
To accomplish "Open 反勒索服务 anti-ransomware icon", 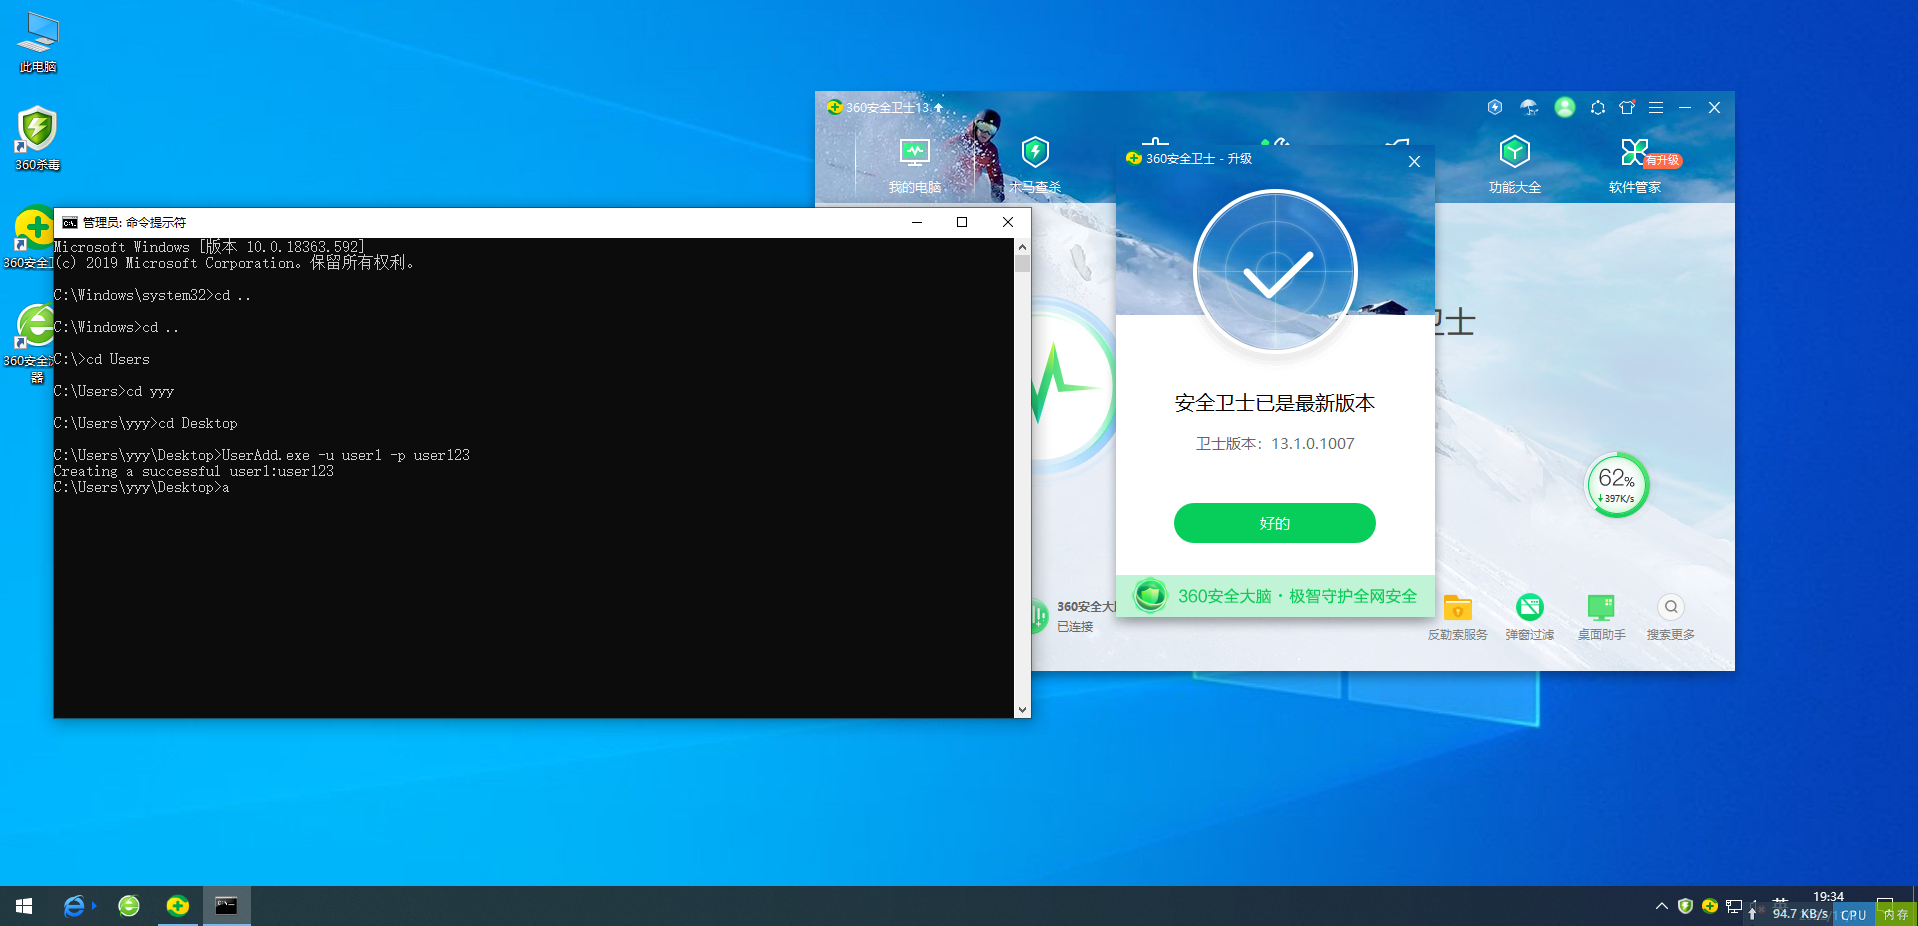I will tap(1457, 618).
